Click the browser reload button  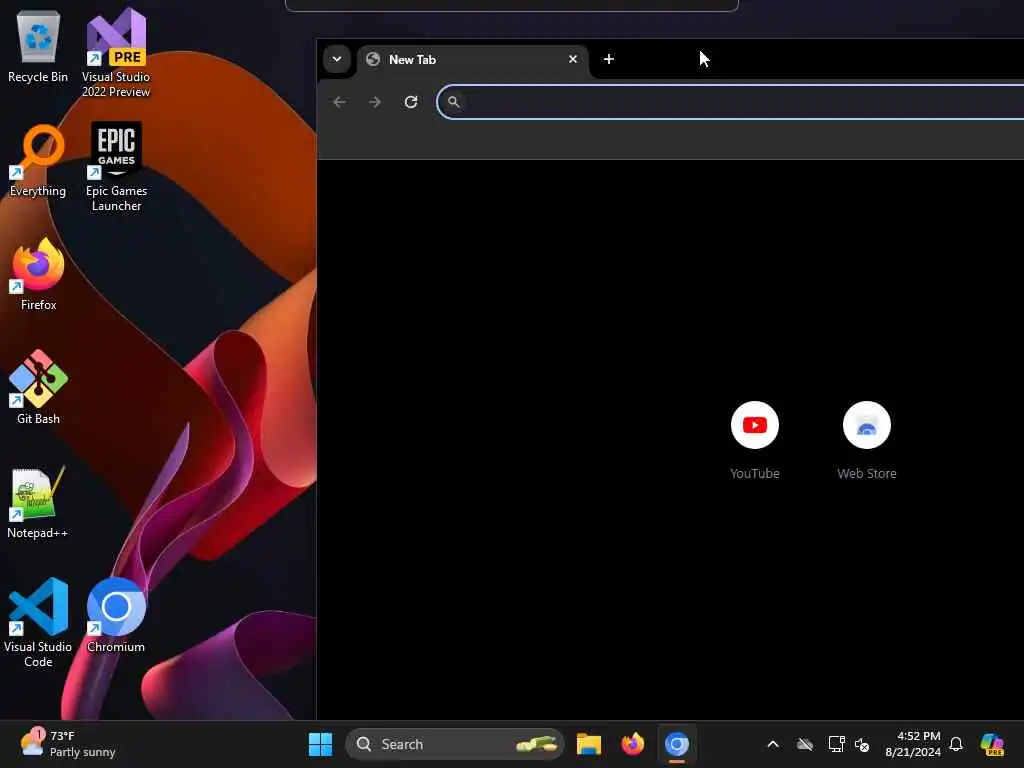point(411,102)
